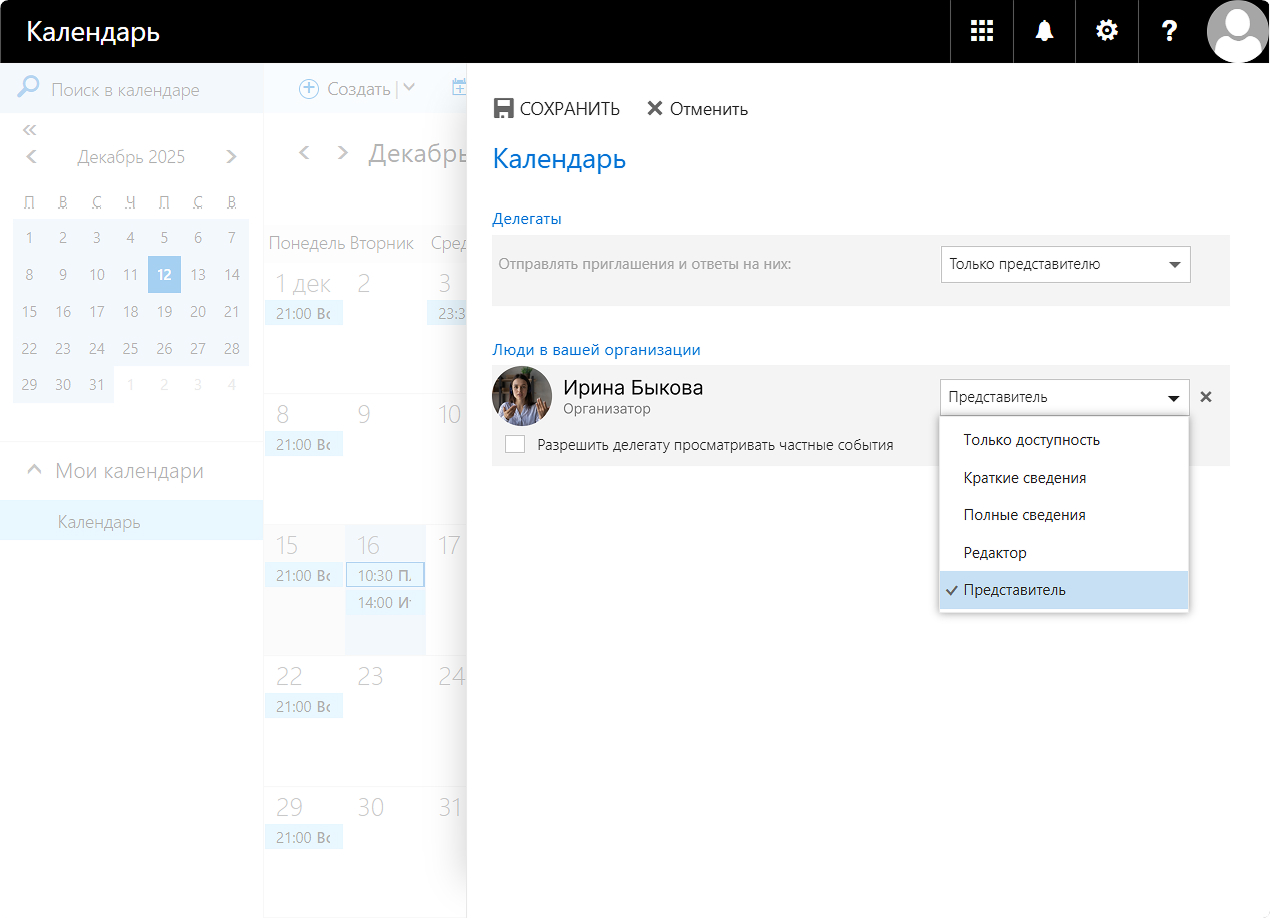Screen dimensions: 1270x918
Task: Go to next month in mini calendar
Action: pyautogui.click(x=232, y=157)
